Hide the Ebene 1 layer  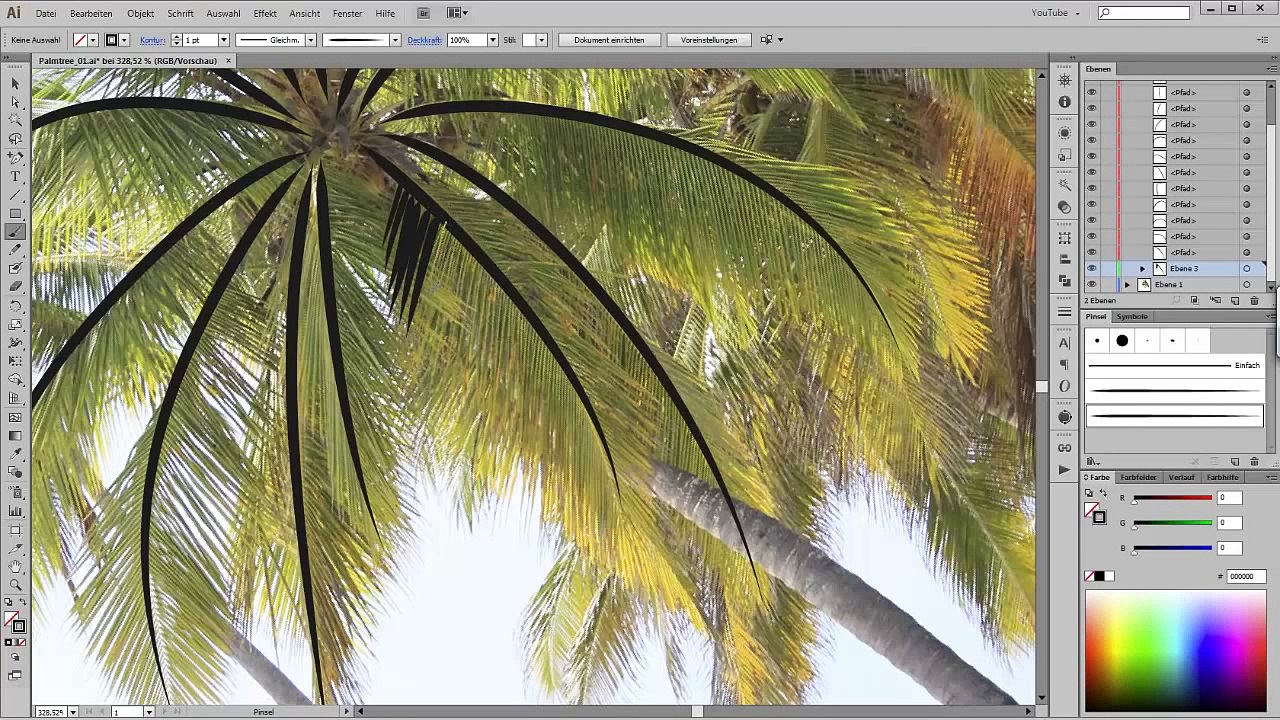pyautogui.click(x=1091, y=285)
